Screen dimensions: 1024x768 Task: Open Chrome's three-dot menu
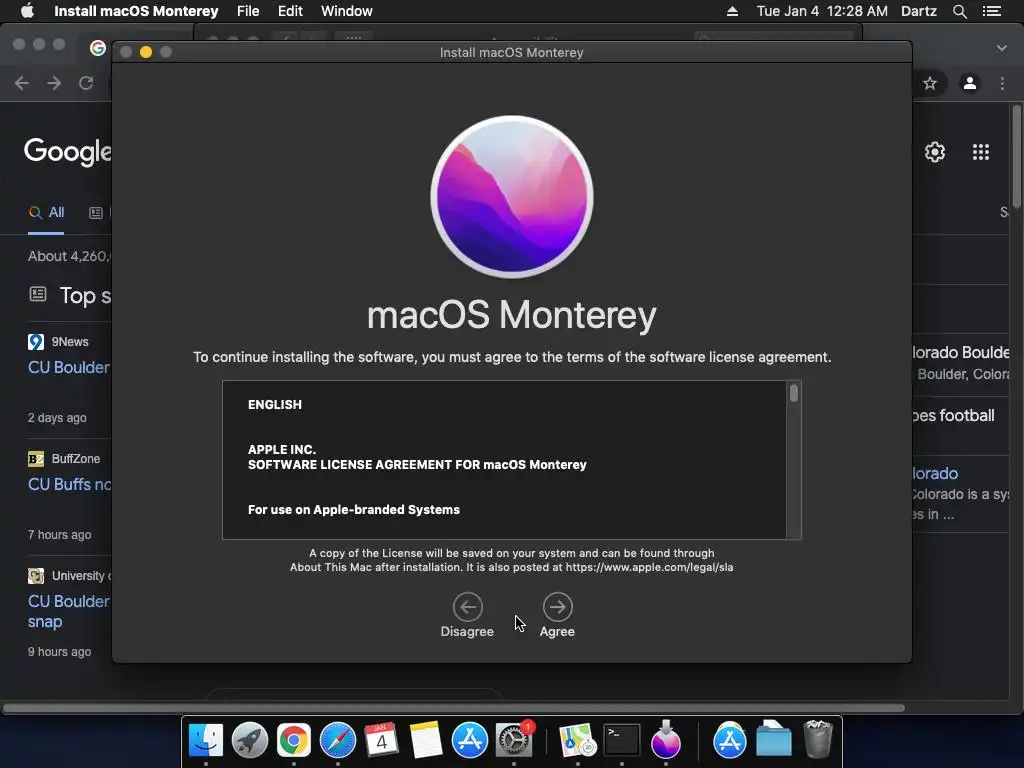click(x=1002, y=83)
